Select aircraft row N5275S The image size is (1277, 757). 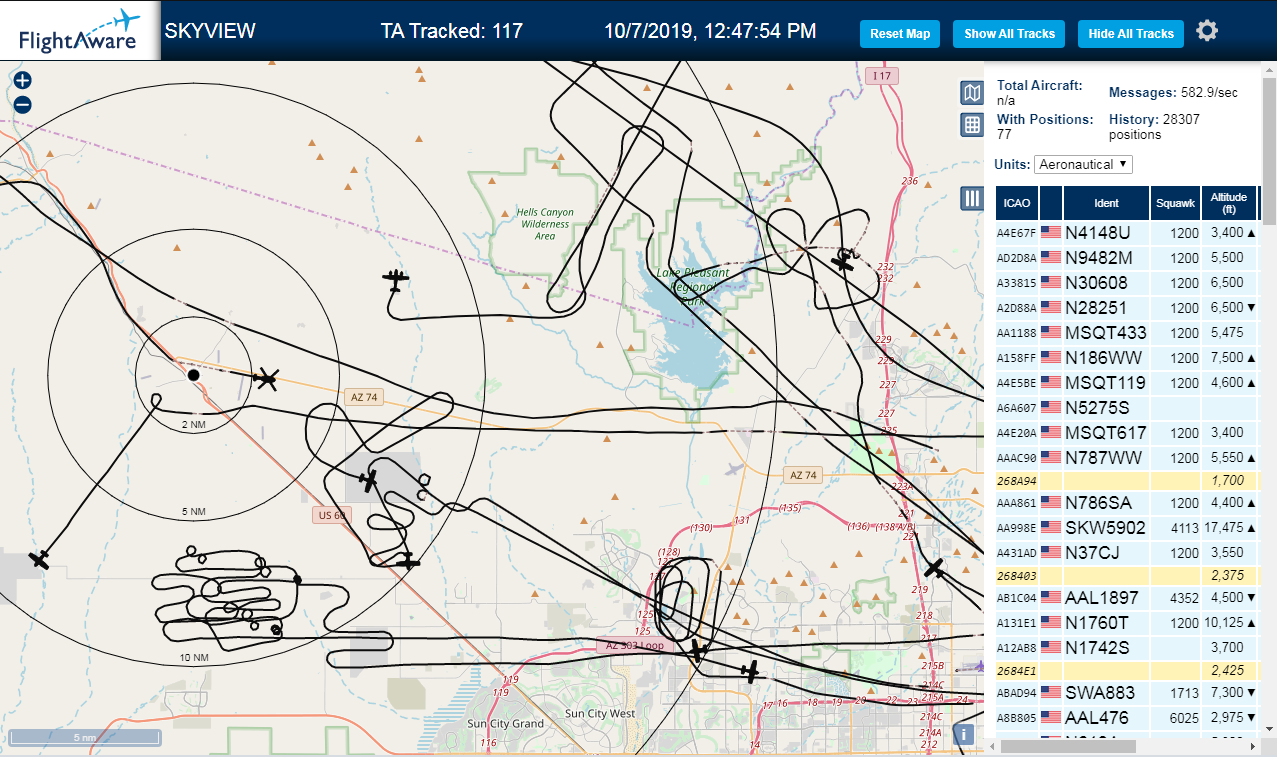(x=1126, y=408)
